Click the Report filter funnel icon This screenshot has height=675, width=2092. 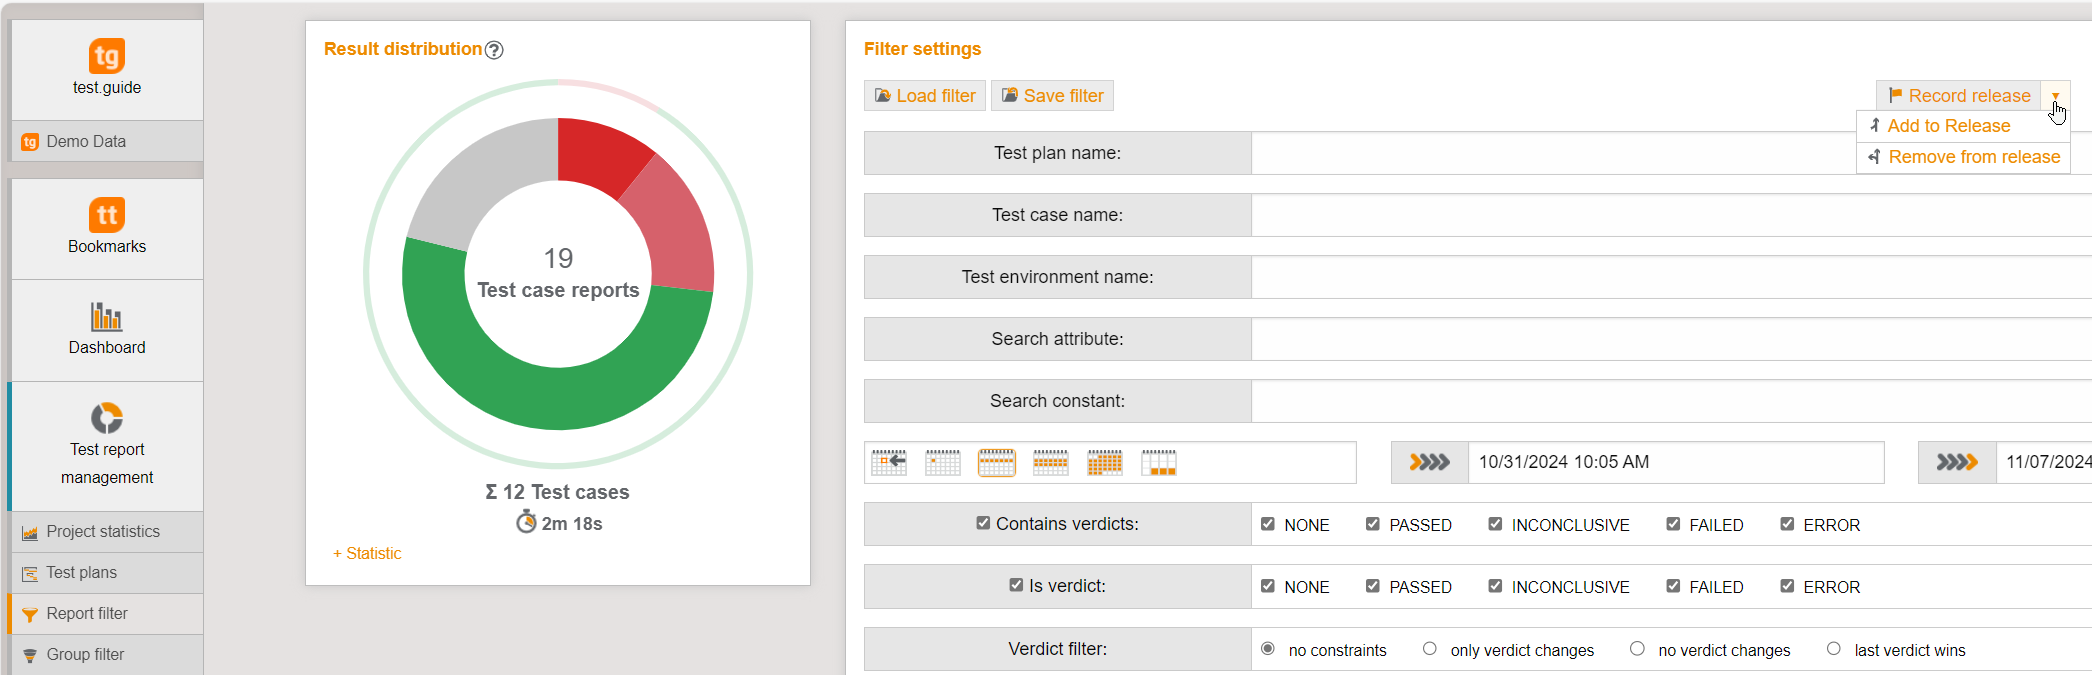(x=30, y=614)
